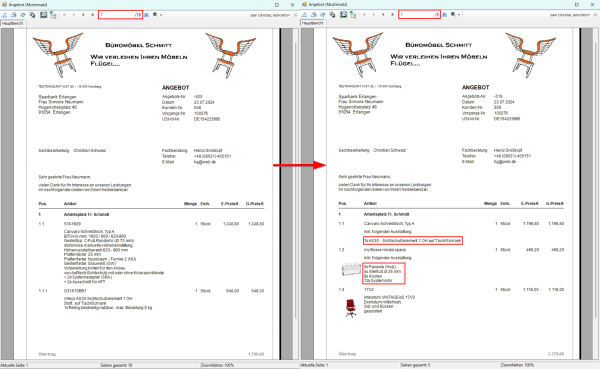Viewport: 600px width, 369px height.
Task: Export the 5-page Angebot report
Action: tap(304, 15)
